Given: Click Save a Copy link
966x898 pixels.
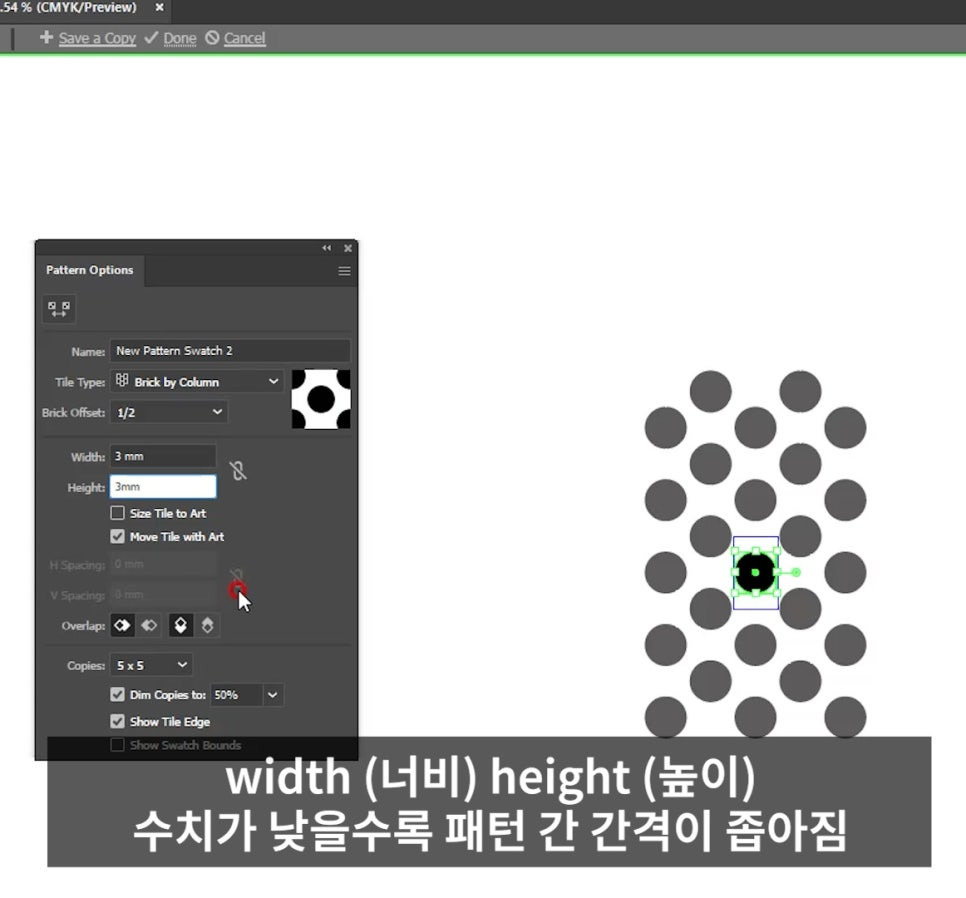Looking at the screenshot, I should 97,38.
